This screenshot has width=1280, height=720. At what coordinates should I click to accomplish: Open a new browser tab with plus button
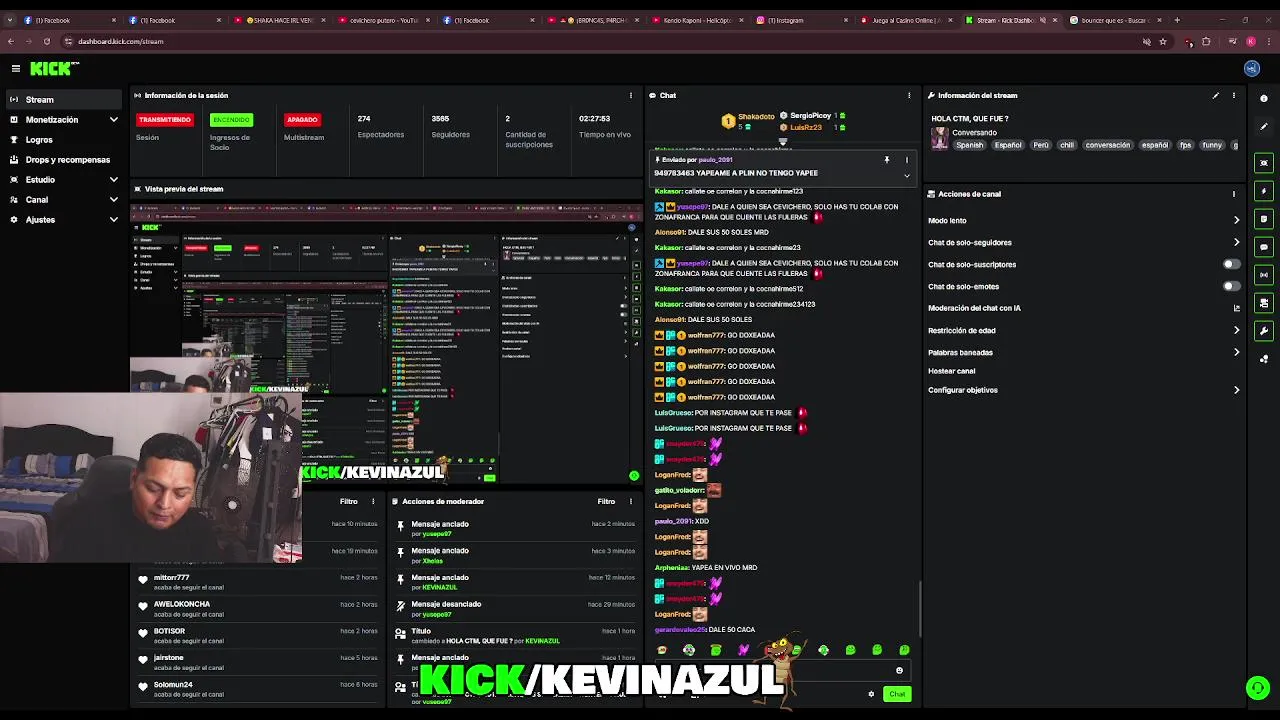click(1177, 20)
